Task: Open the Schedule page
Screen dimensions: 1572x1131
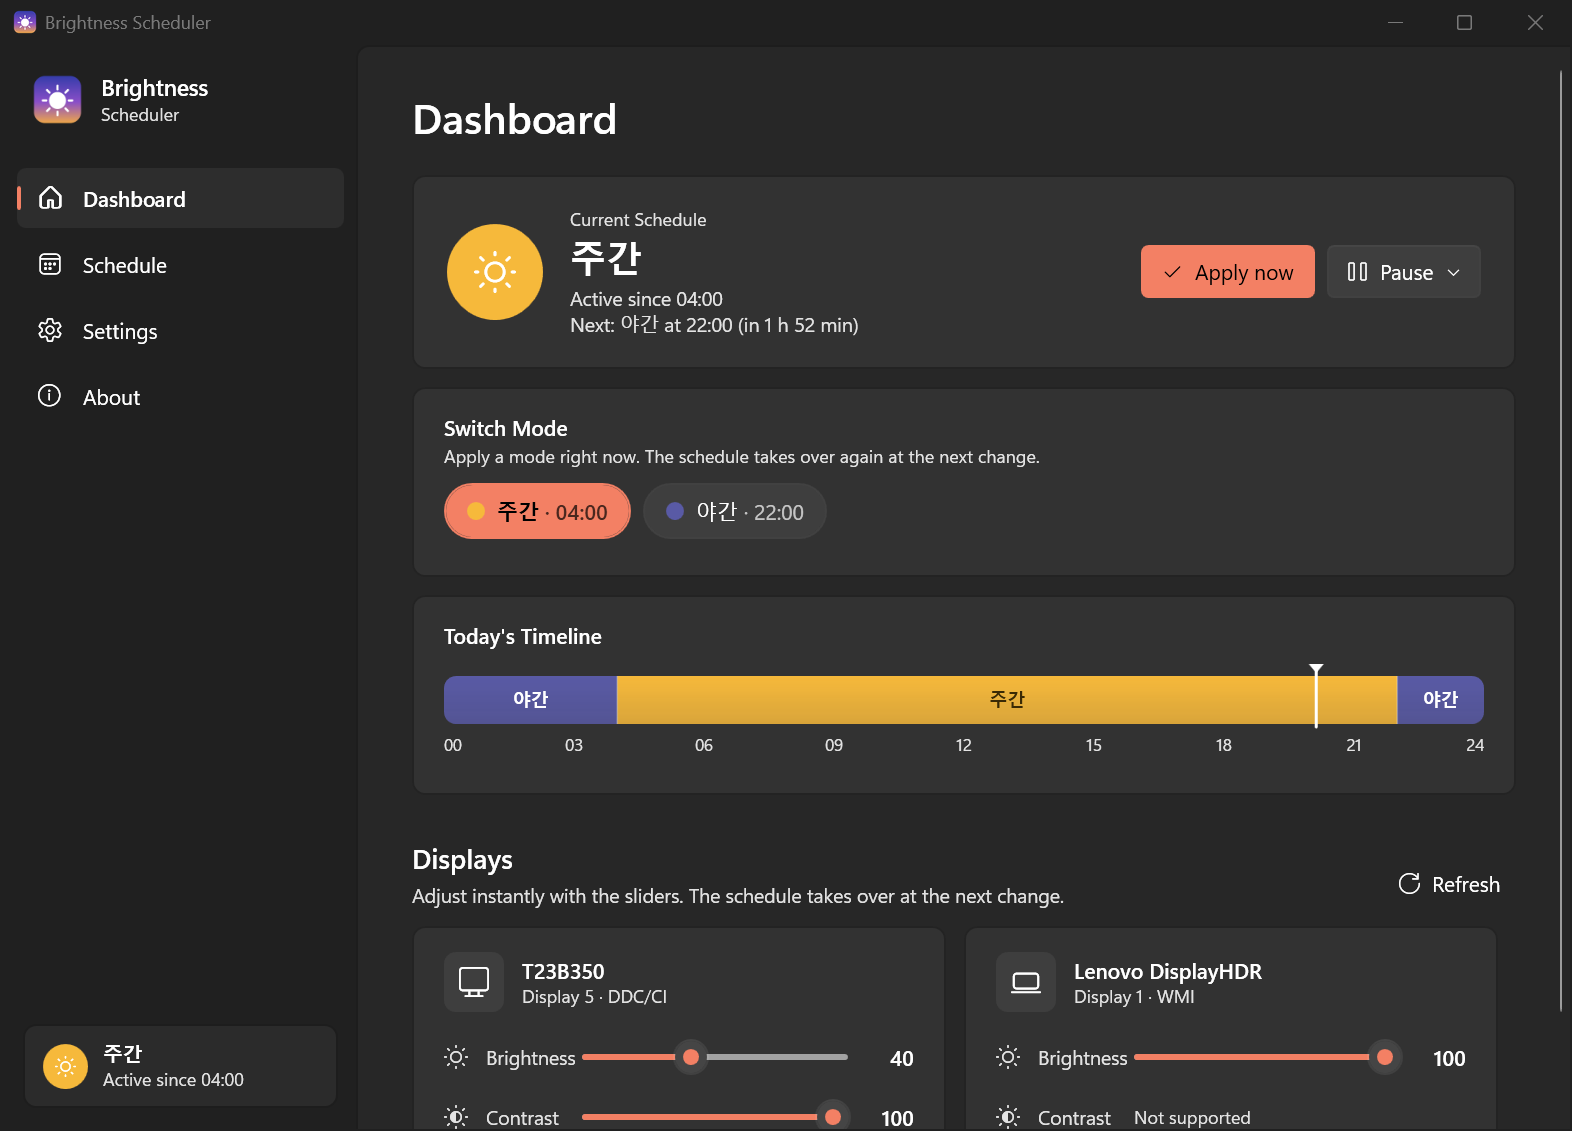Action: click(180, 264)
